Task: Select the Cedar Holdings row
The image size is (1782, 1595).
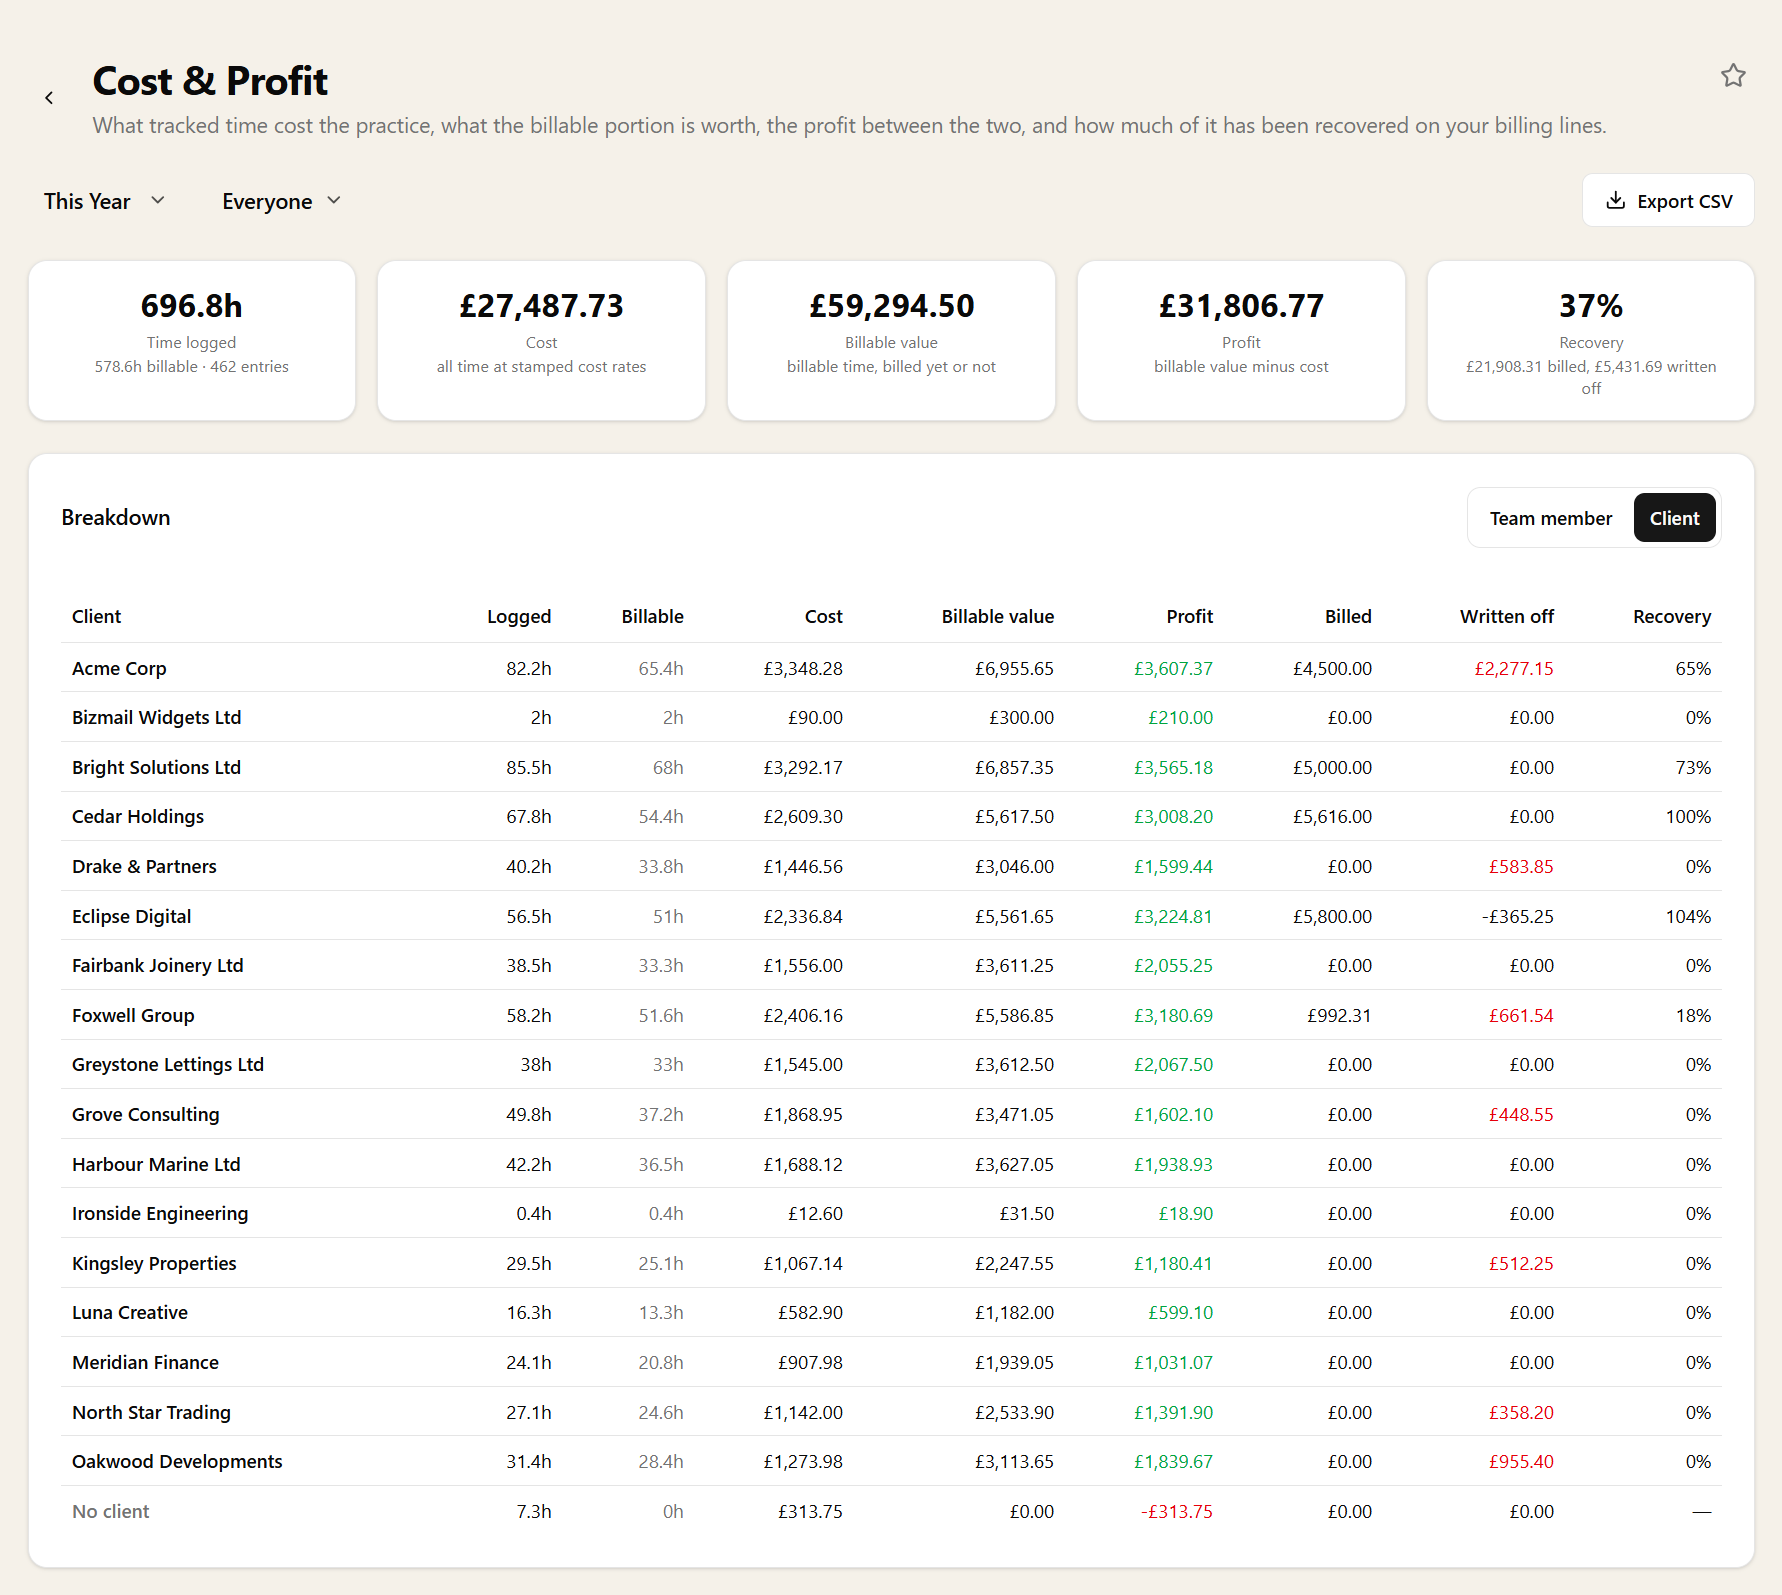Action: tap(891, 816)
